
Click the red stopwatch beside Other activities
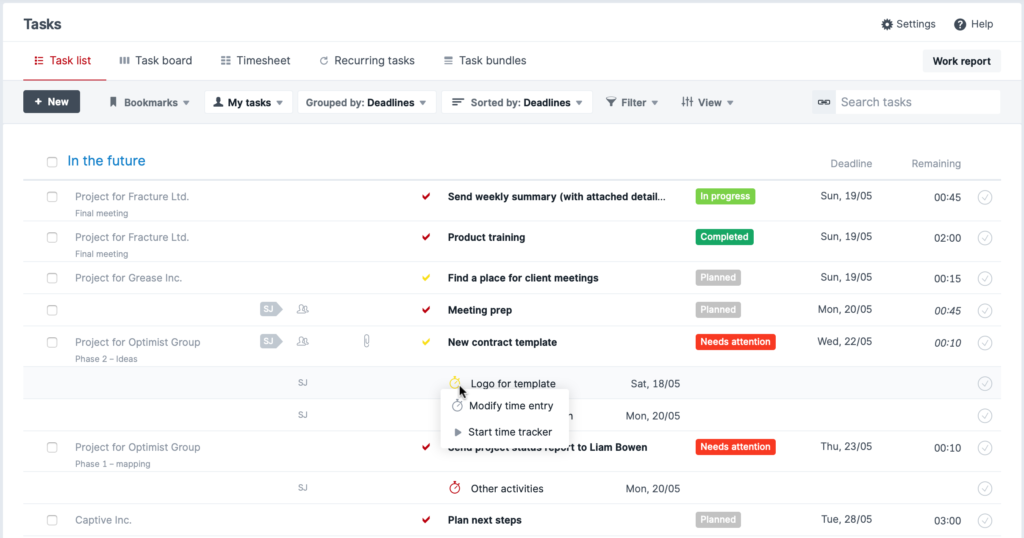tap(455, 488)
